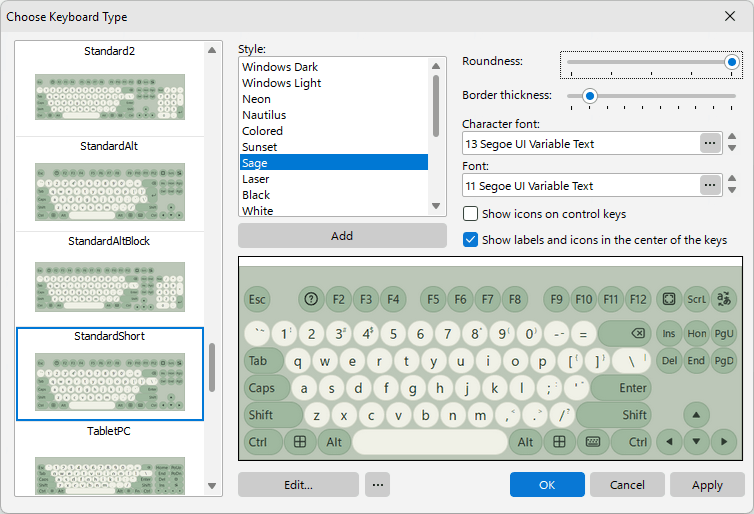The width and height of the screenshot is (754, 514).
Task: Select the Colored style
Action: tap(334, 131)
